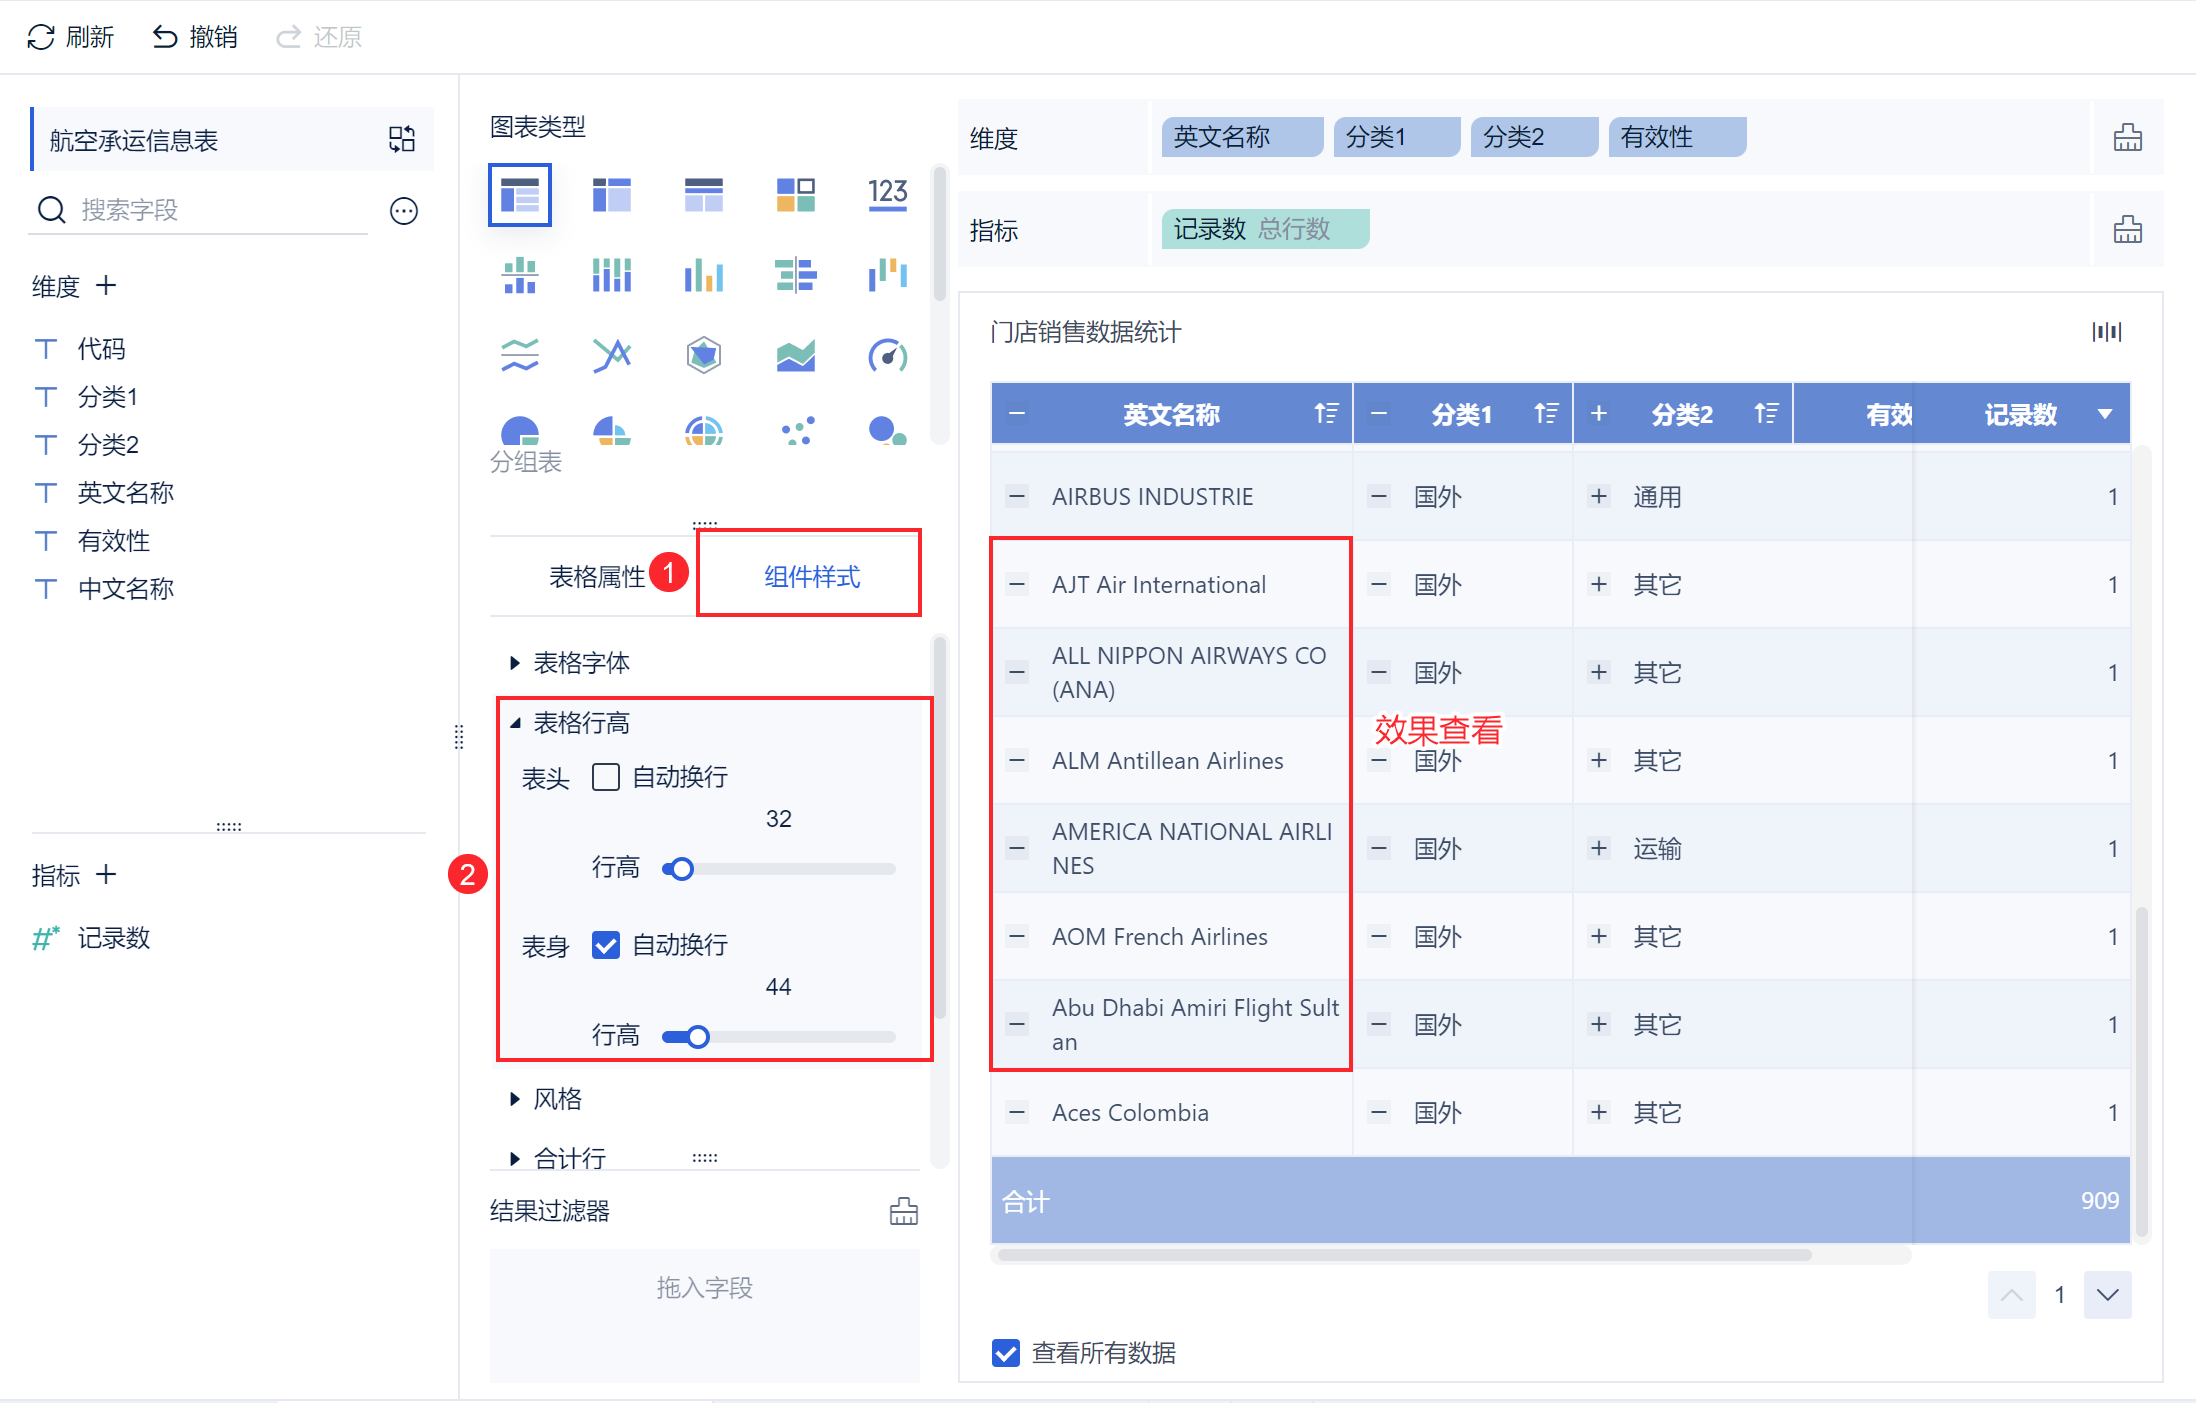Image resolution: width=2196 pixels, height=1403 pixels.
Task: Click the table horizontal scrollbar
Action: (x=1404, y=1255)
